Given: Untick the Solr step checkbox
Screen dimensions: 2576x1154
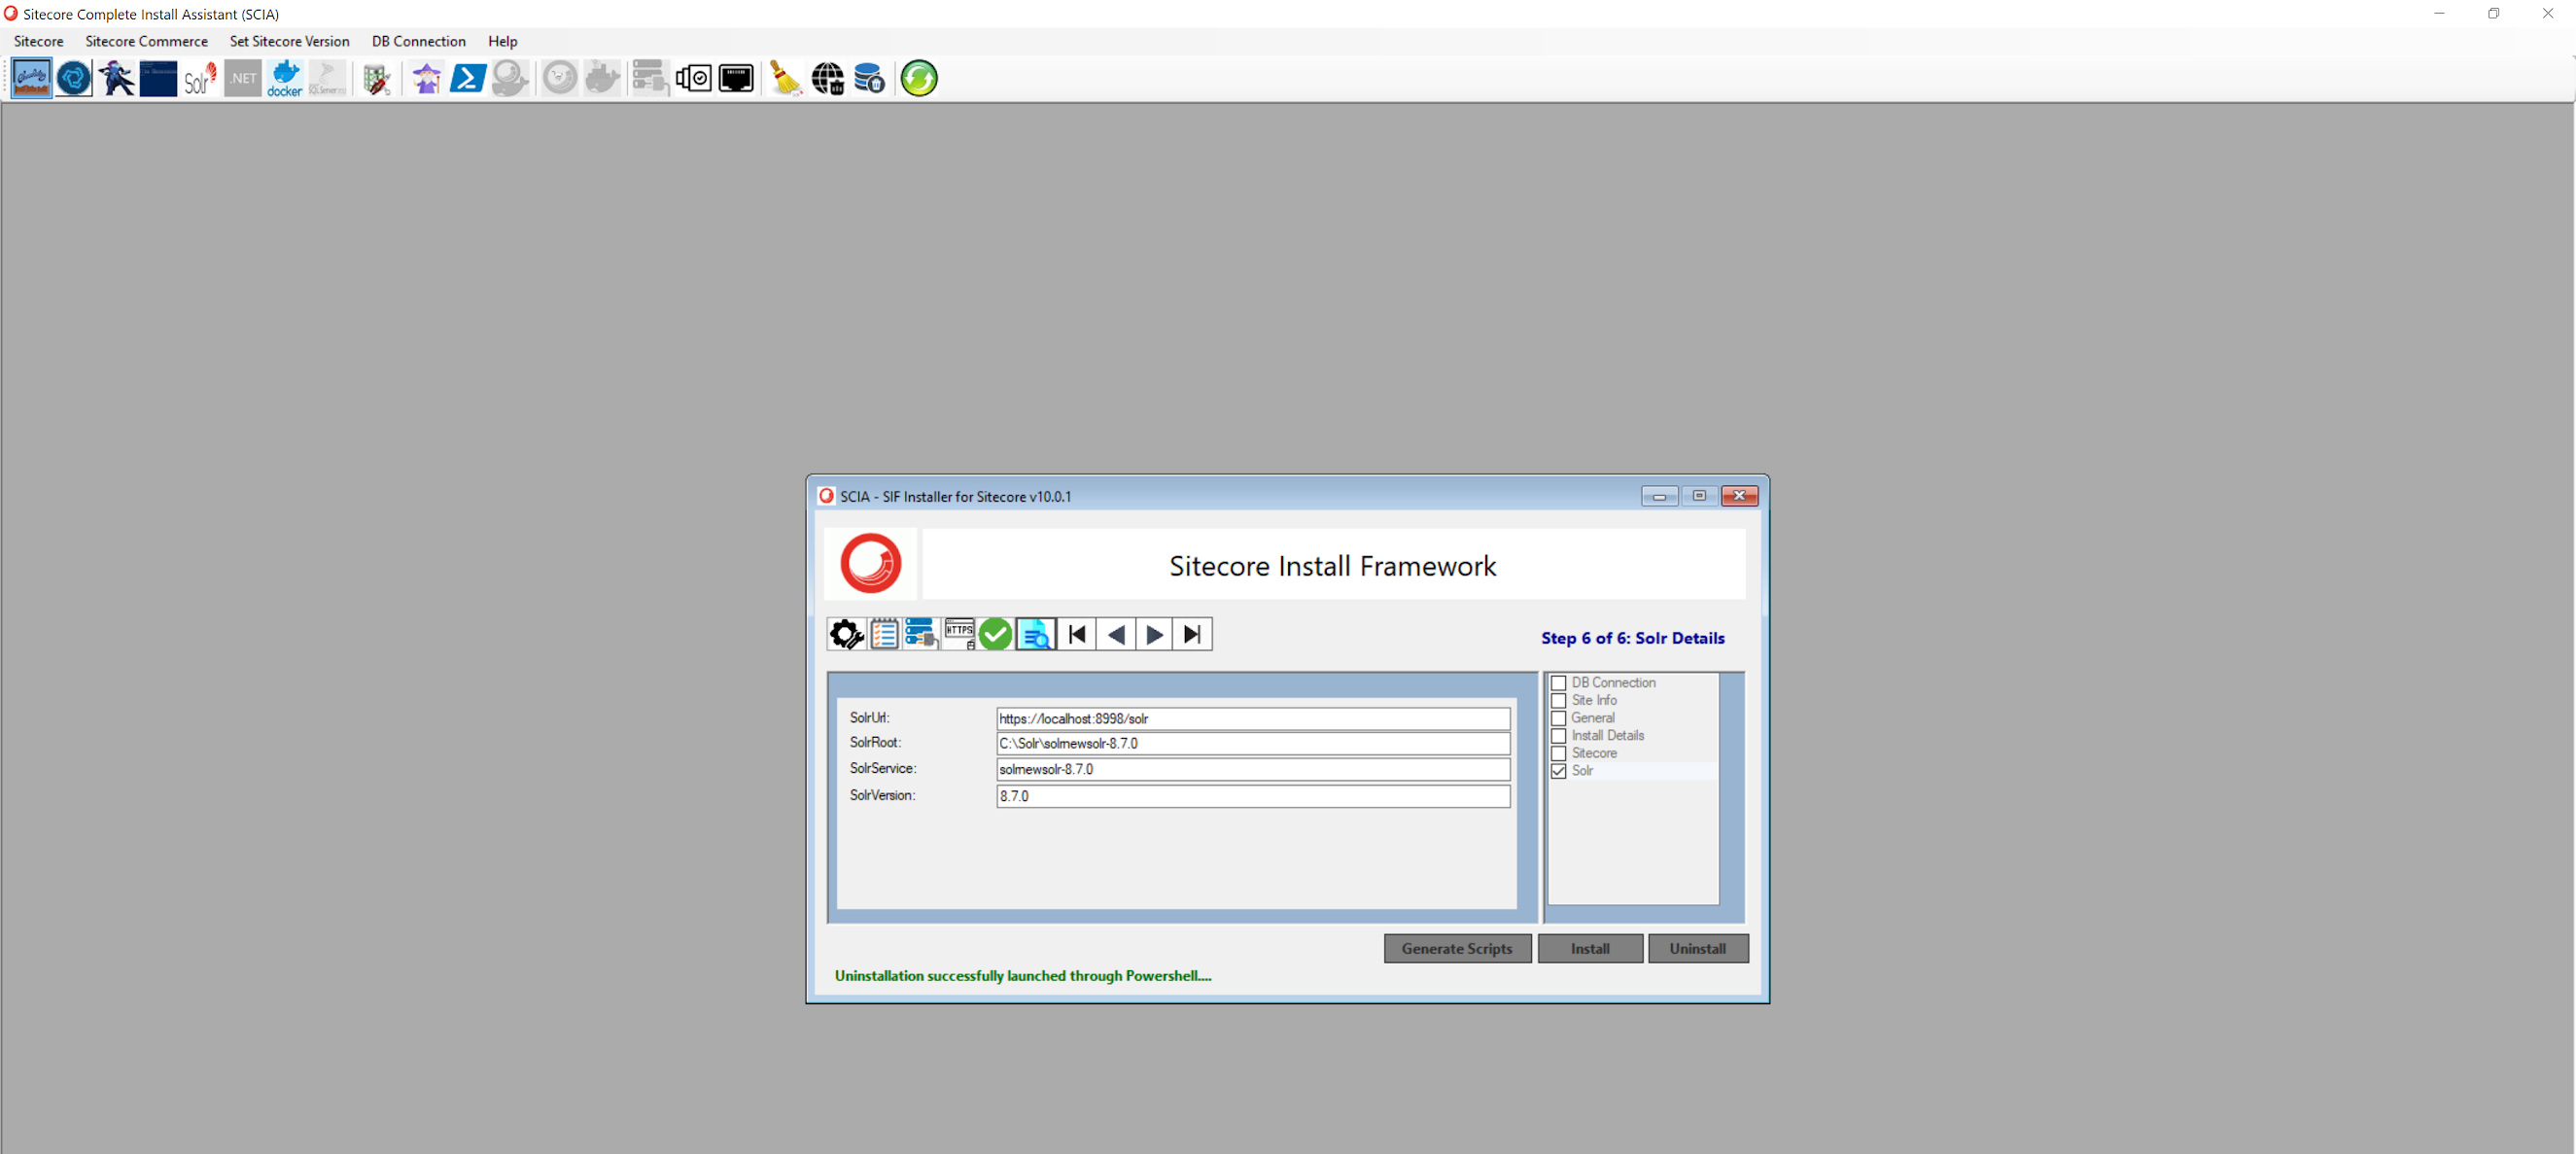Looking at the screenshot, I should (1558, 771).
